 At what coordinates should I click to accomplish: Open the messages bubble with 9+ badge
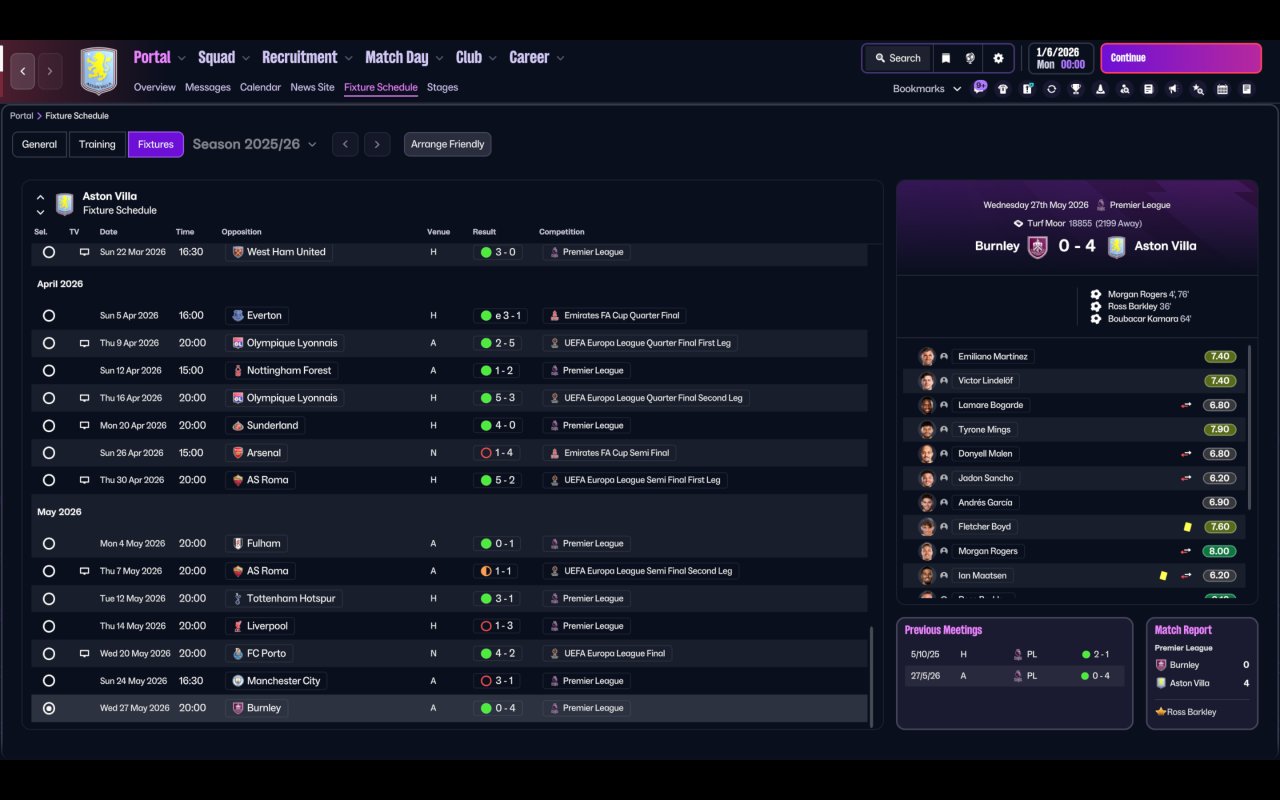(x=980, y=87)
